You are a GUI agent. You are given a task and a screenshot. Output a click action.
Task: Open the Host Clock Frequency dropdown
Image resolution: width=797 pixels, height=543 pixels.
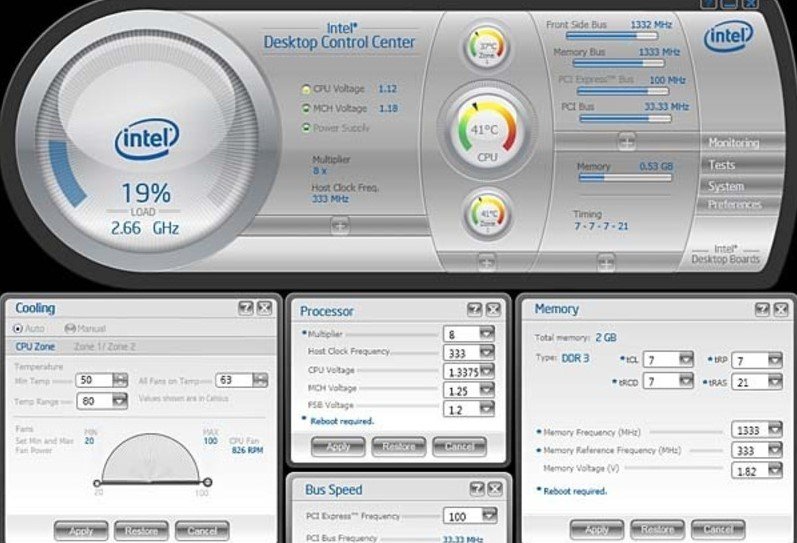click(x=487, y=352)
